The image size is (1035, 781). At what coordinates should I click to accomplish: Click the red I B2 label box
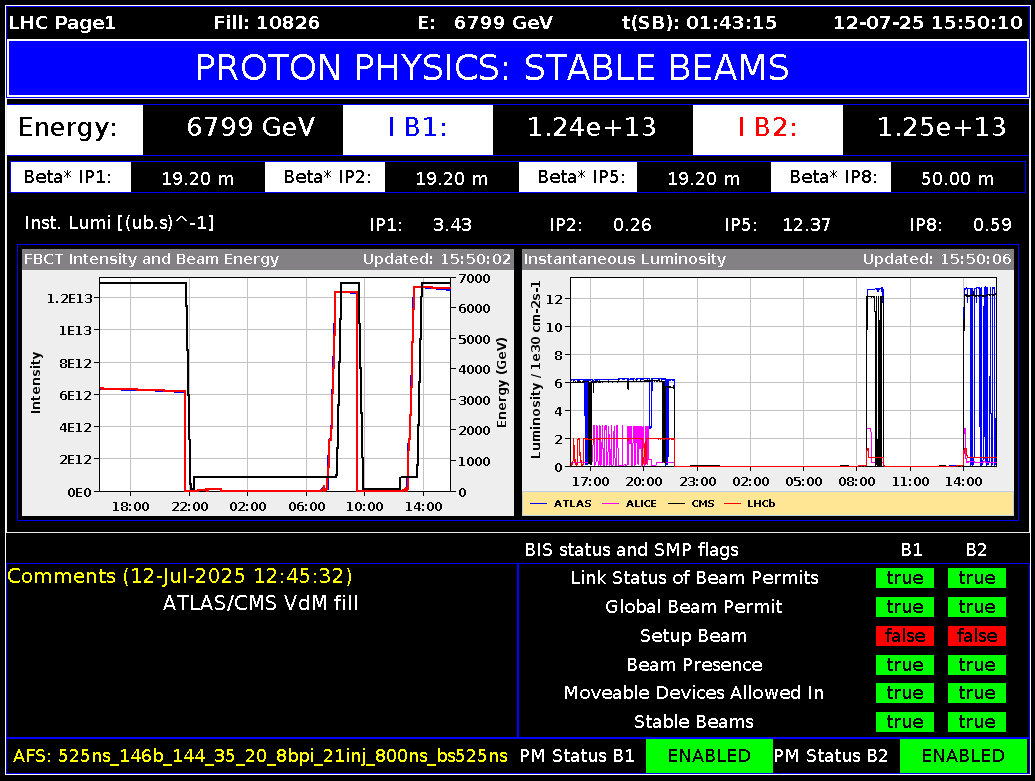(x=767, y=128)
